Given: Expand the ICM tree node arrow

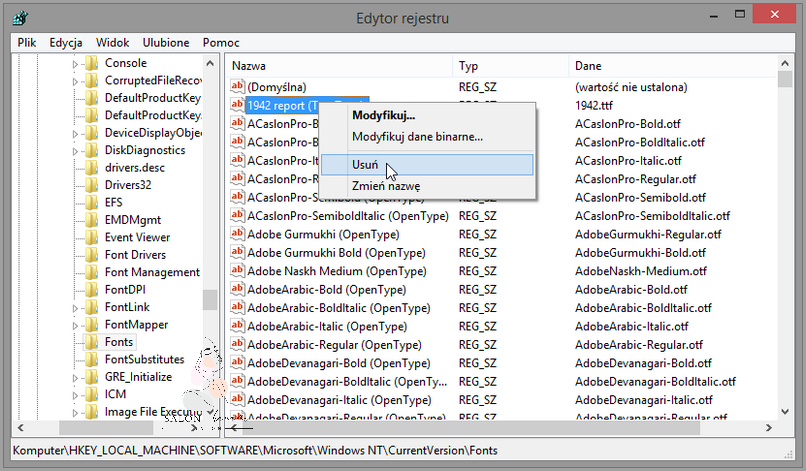Looking at the screenshot, I should point(74,394).
